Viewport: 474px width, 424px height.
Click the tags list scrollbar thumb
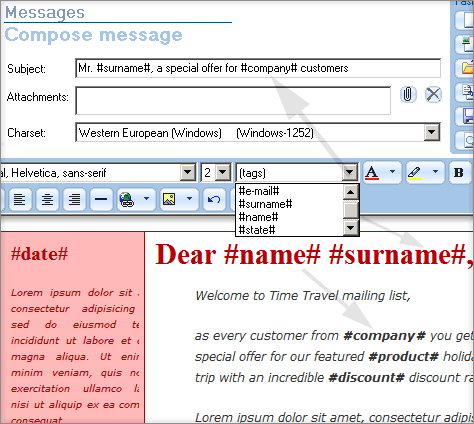pos(351,209)
